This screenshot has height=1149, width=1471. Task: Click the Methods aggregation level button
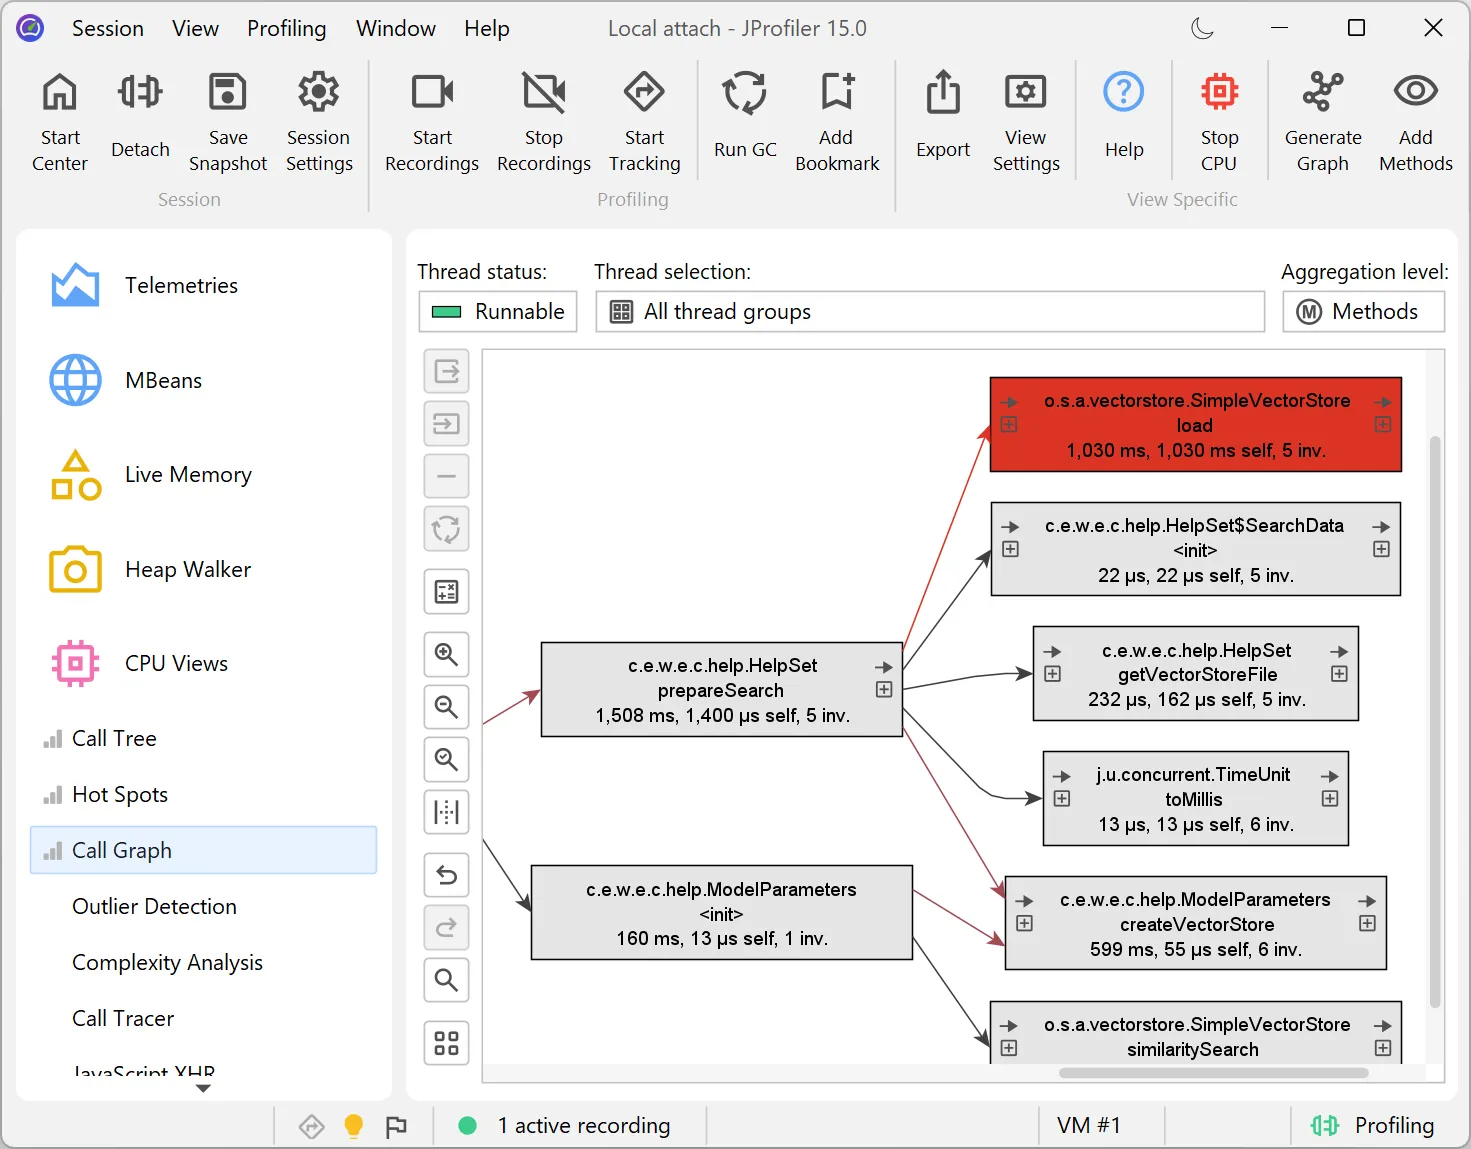click(1363, 312)
